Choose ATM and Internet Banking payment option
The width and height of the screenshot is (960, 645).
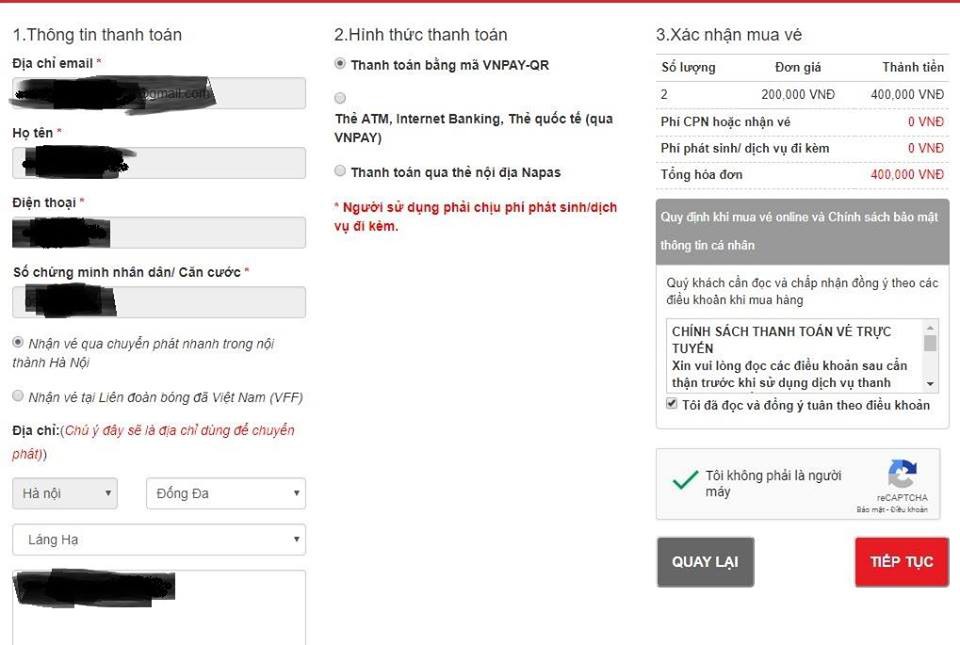coord(339,98)
